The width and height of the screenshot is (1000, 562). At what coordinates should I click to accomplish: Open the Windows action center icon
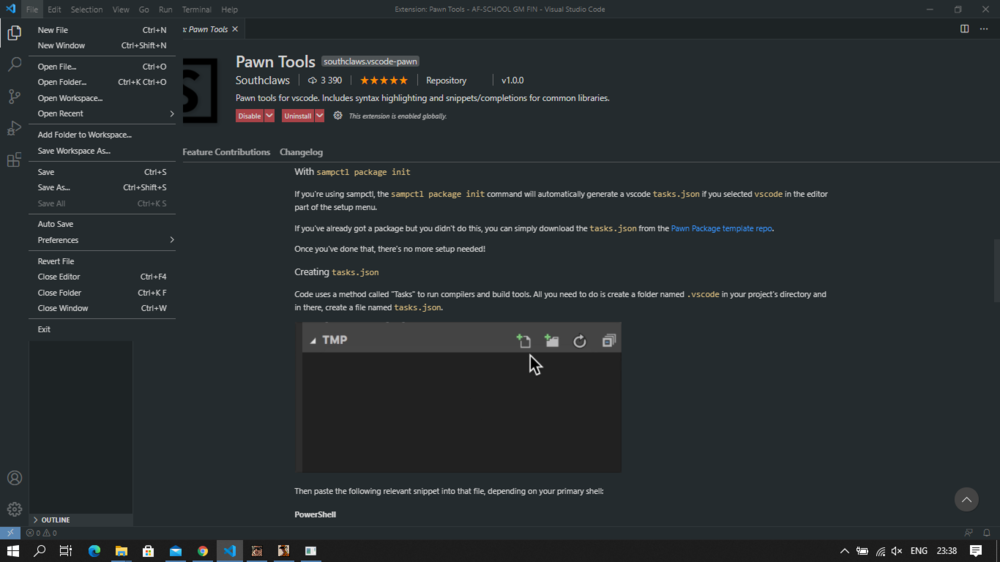click(976, 551)
